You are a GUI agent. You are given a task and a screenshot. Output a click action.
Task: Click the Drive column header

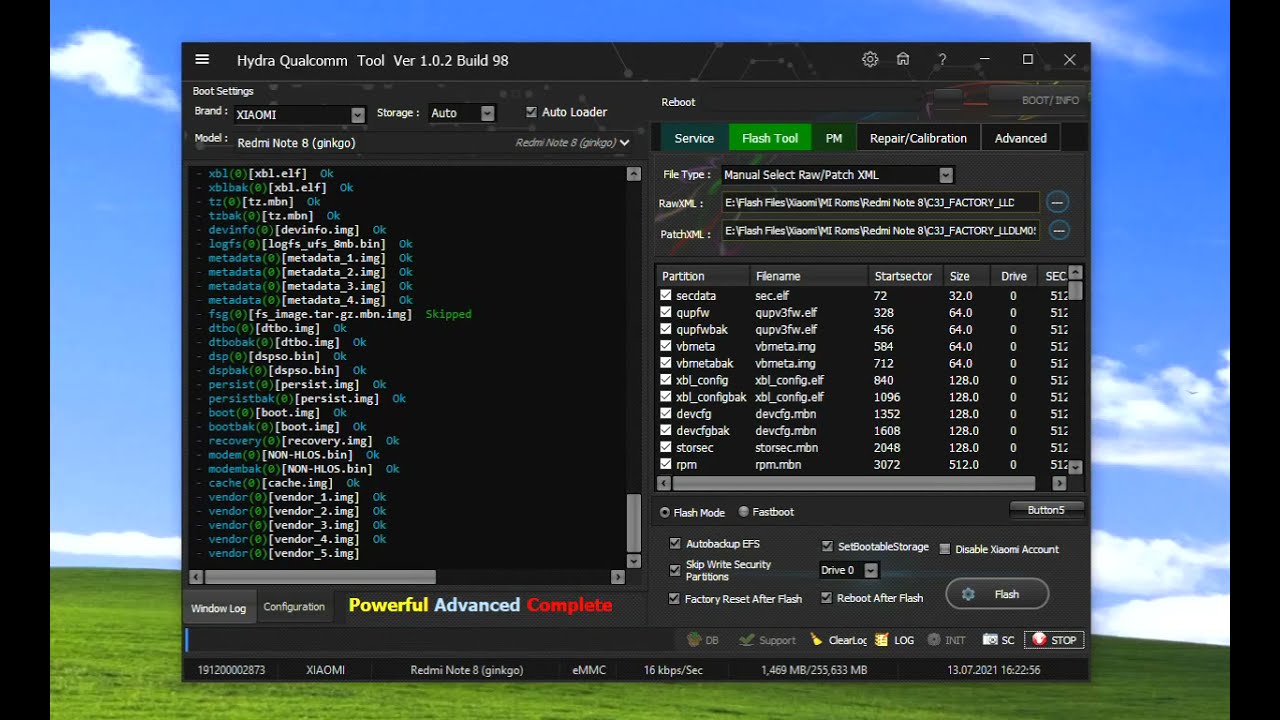(1014, 276)
